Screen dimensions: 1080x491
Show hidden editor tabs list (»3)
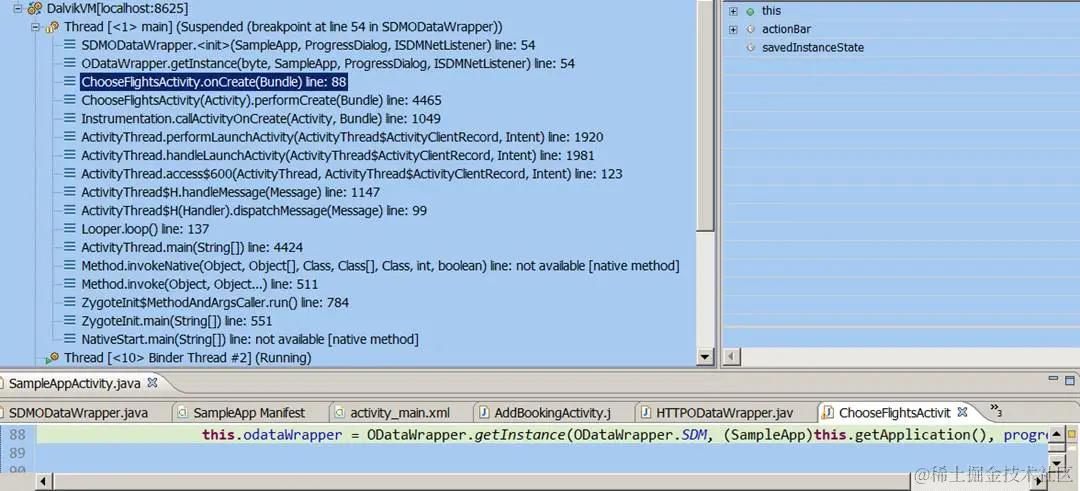[x=996, y=410]
